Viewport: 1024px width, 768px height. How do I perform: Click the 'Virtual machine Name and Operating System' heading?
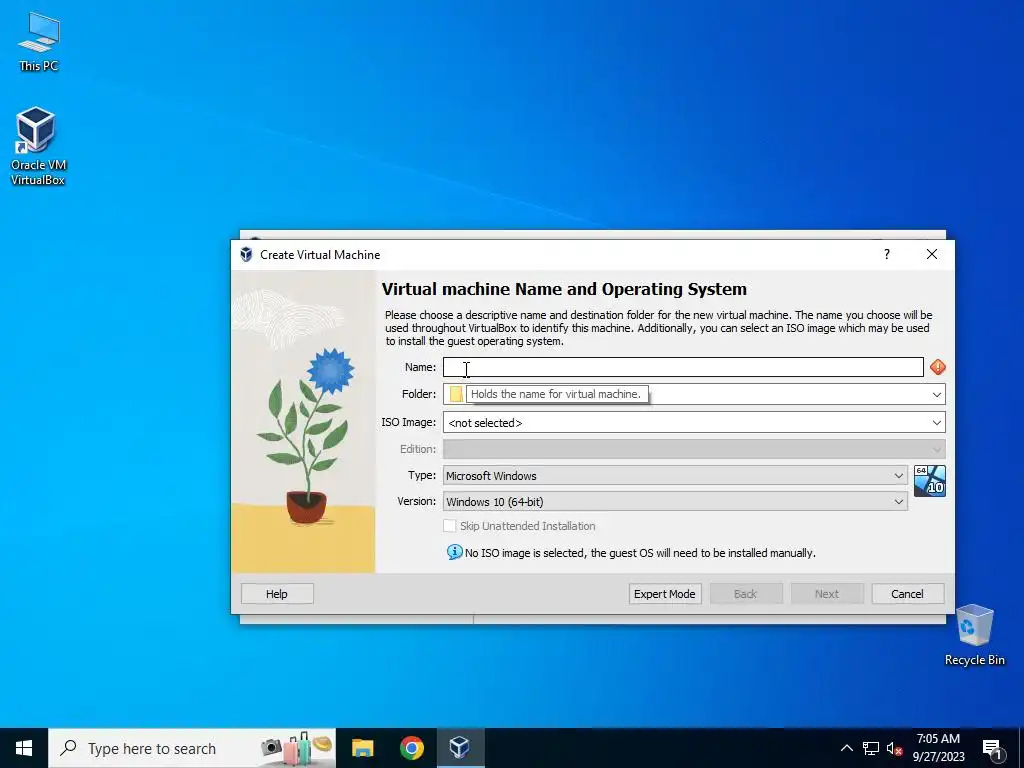click(564, 289)
